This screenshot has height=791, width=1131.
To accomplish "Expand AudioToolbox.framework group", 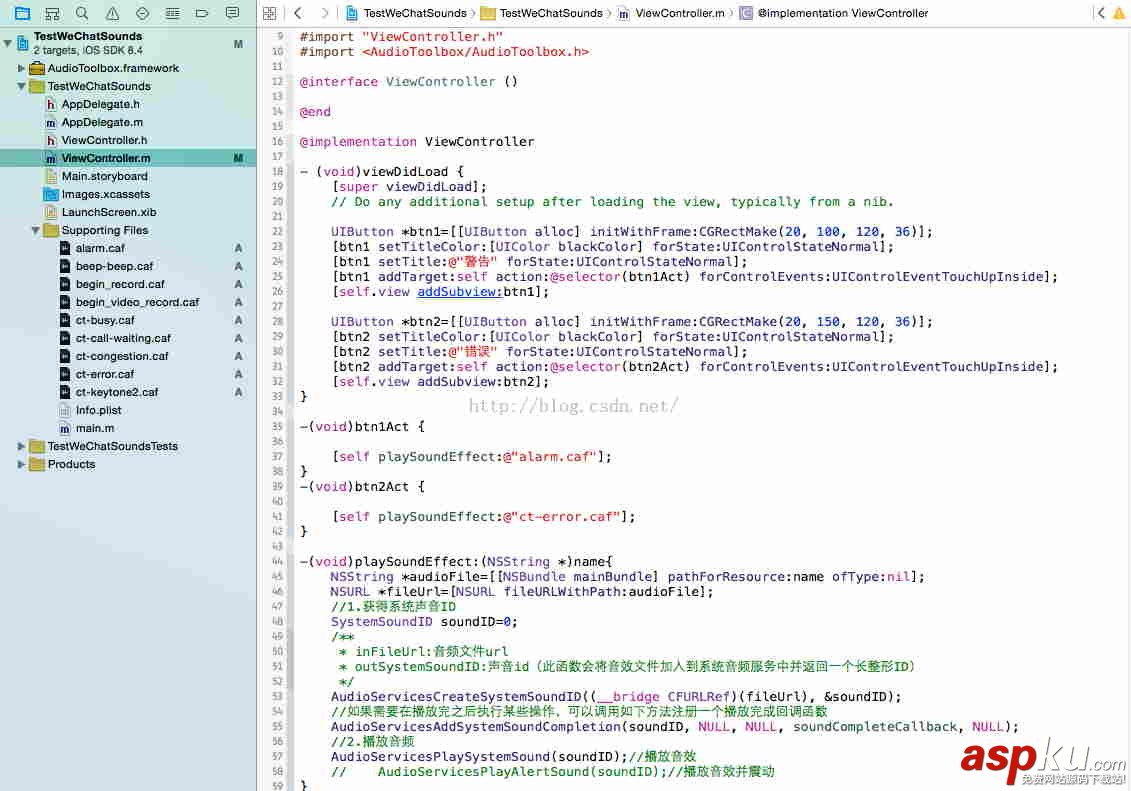I will click(x=21, y=69).
